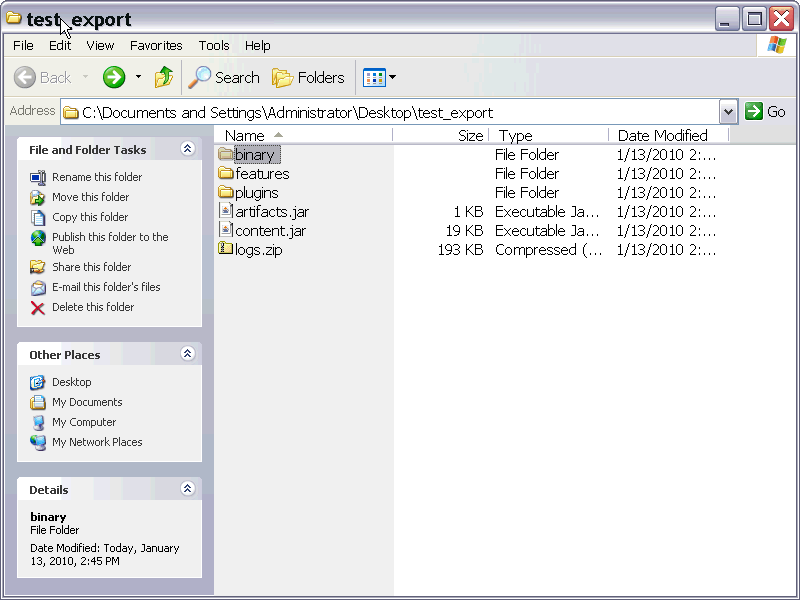
Task: Click the Go button
Action: point(765,111)
